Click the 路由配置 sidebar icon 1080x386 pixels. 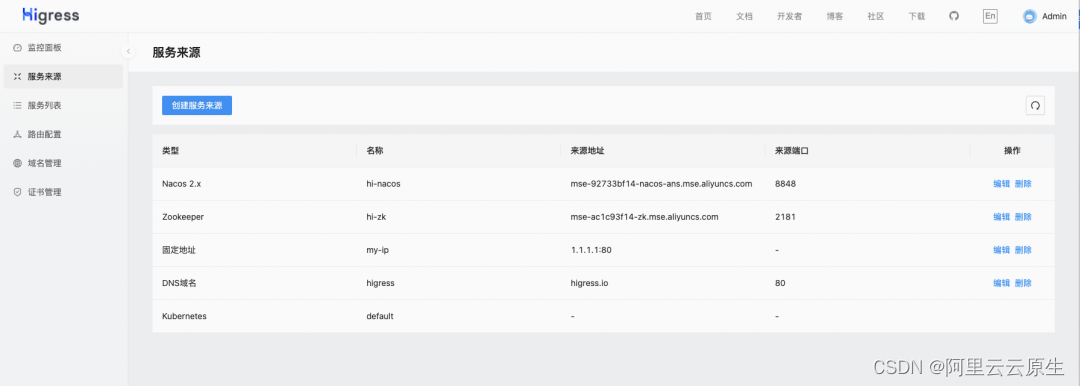18,134
